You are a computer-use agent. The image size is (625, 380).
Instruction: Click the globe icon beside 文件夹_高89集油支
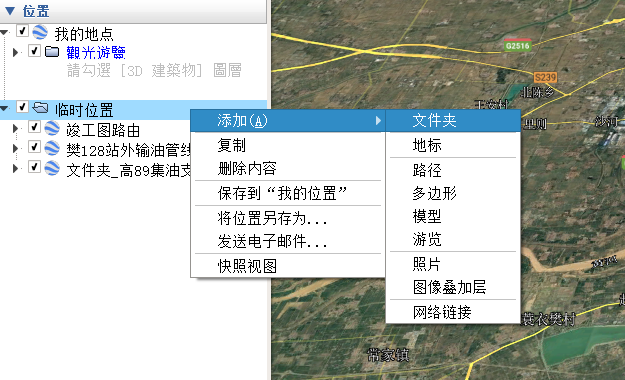[52, 168]
